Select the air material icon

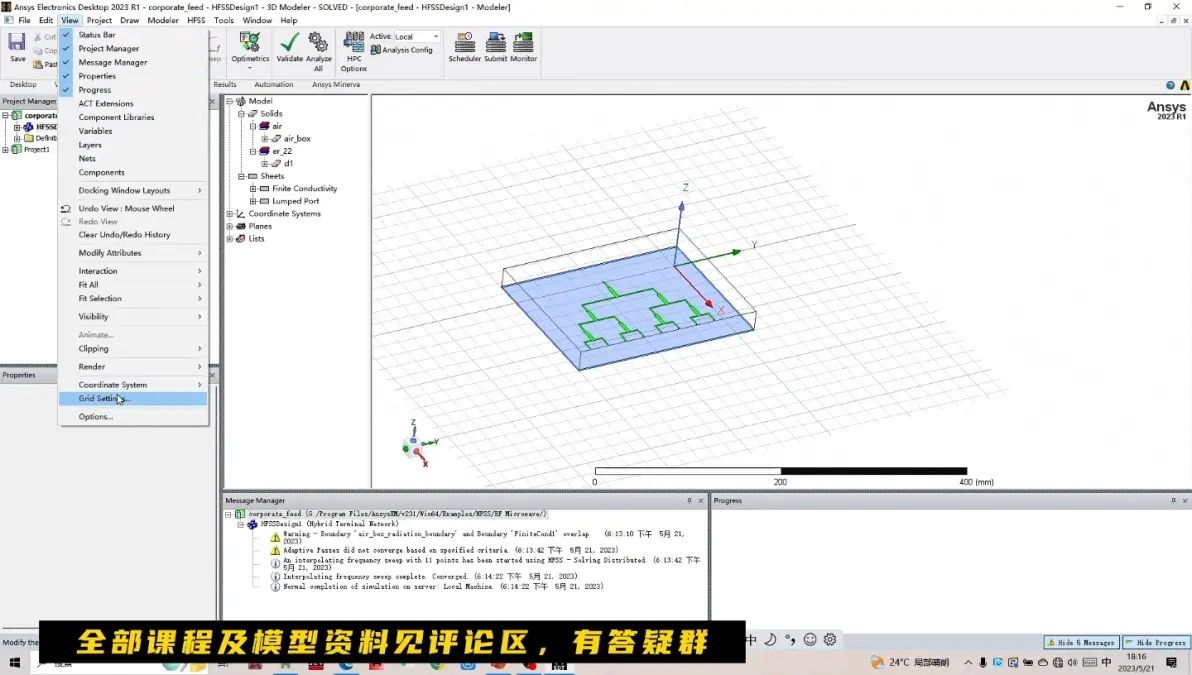[265, 126]
